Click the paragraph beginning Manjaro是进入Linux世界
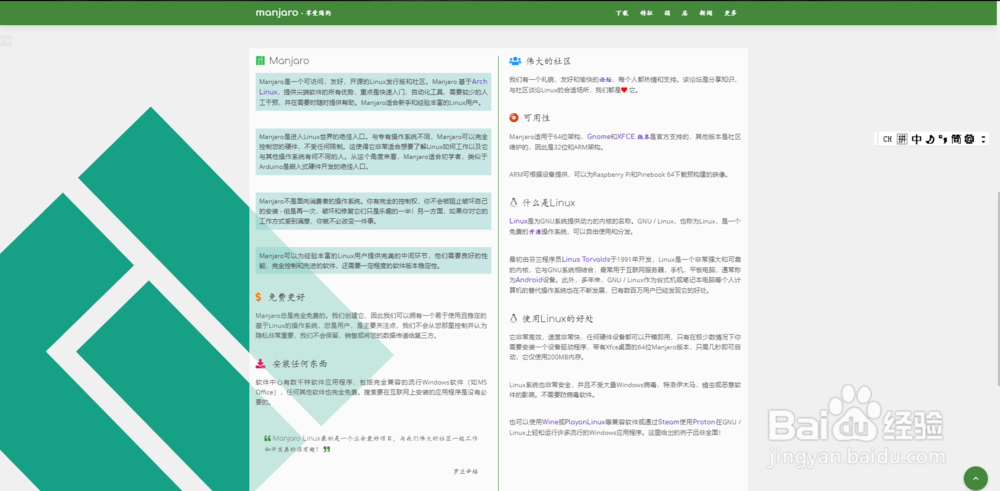Screen dimensions: 1000x491 [x=374, y=152]
